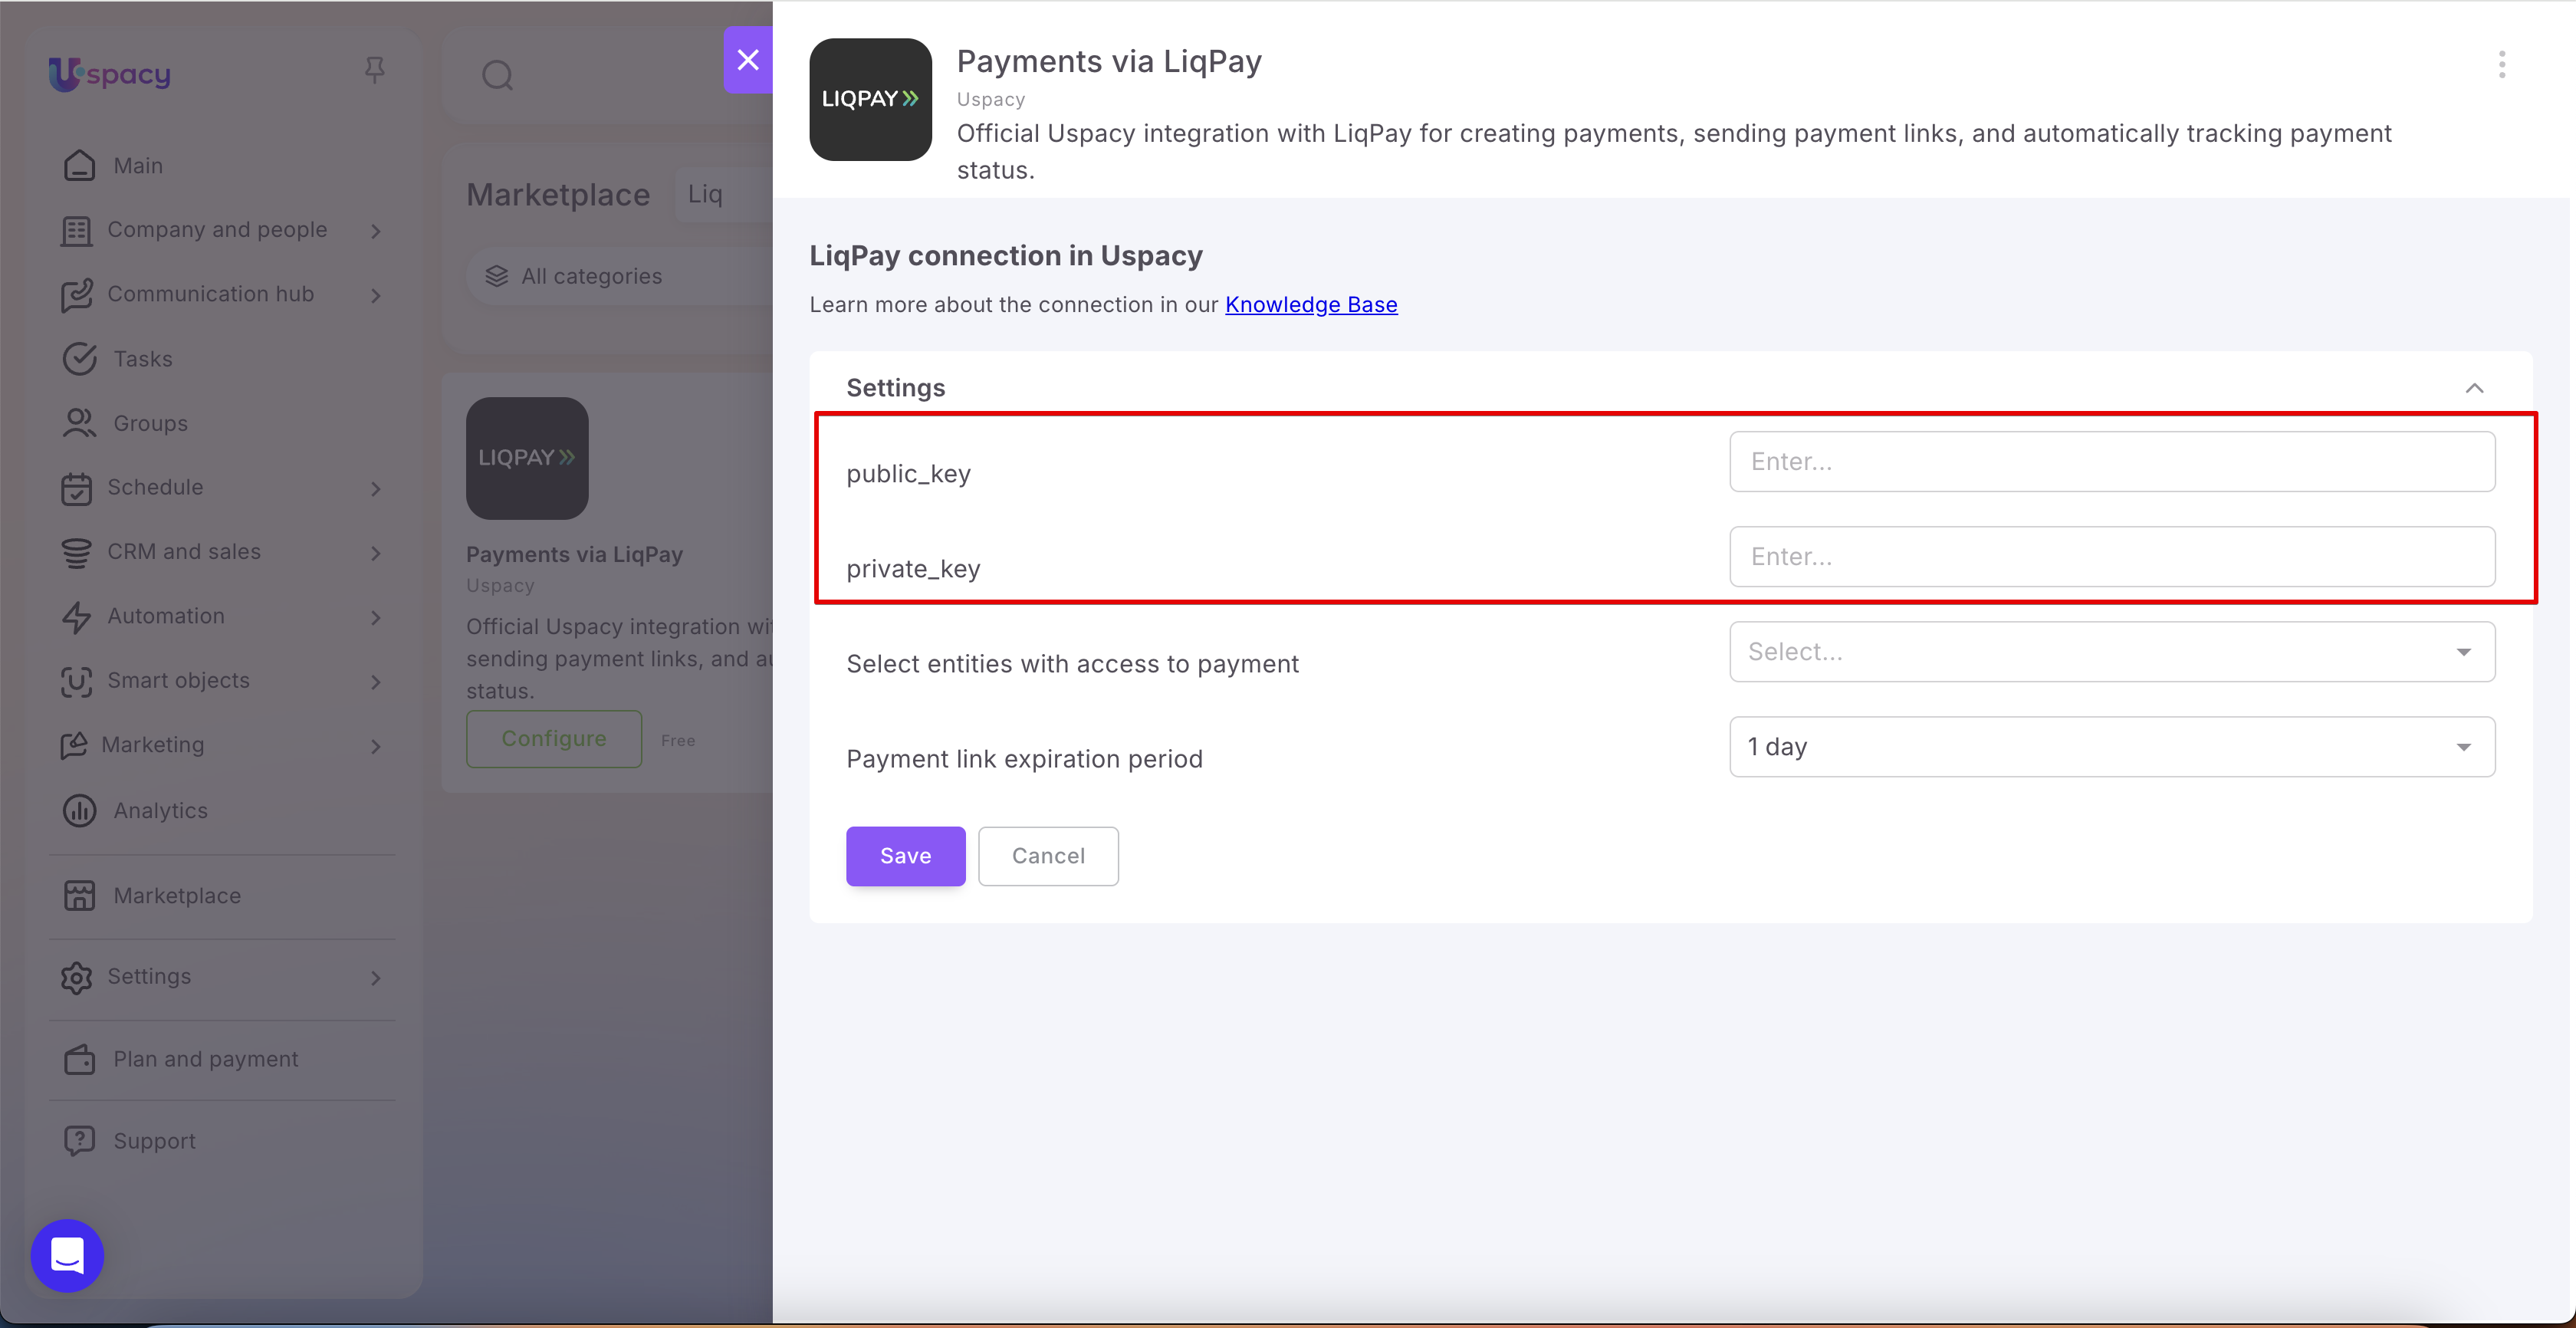This screenshot has width=2576, height=1328.
Task: Expand the CRM and sales submenu
Action: [376, 553]
